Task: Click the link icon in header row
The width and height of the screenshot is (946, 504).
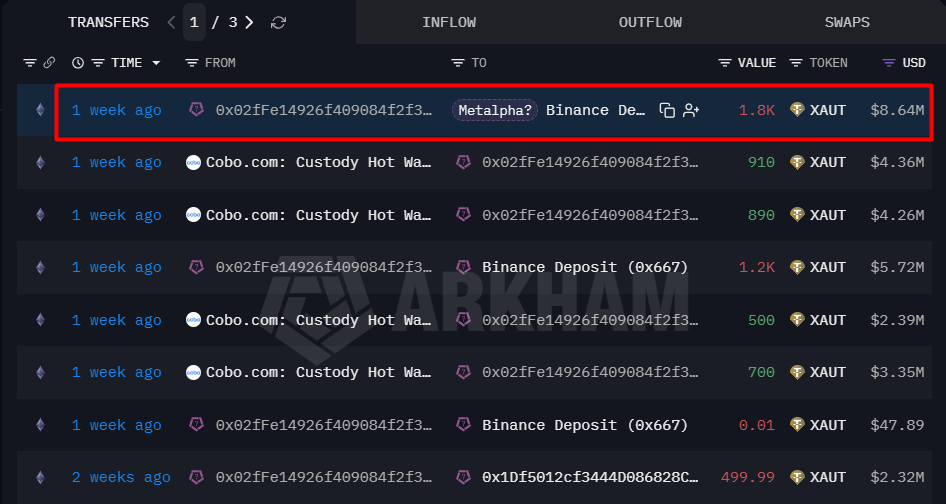Action: [x=49, y=63]
